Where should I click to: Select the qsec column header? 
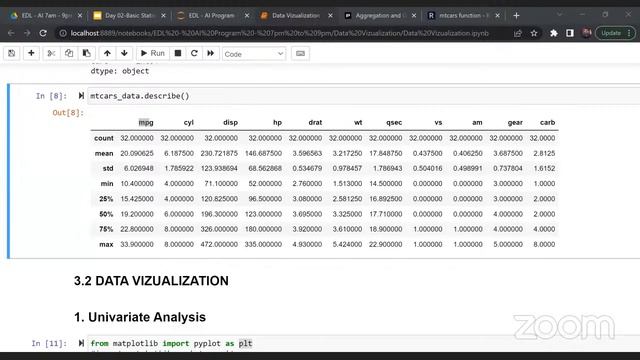[x=394, y=122]
